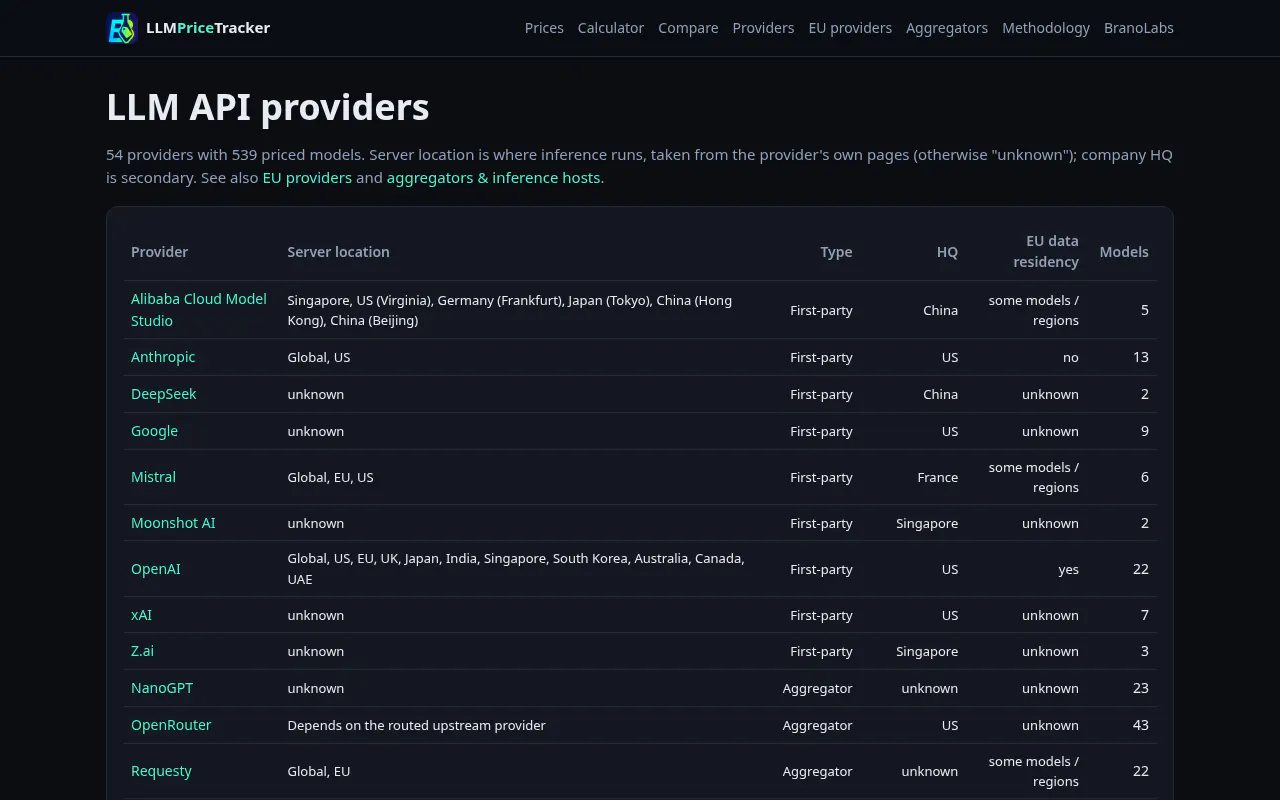Open the NanoGPT provider link
Screen dimensions: 1280x800
[162, 688]
